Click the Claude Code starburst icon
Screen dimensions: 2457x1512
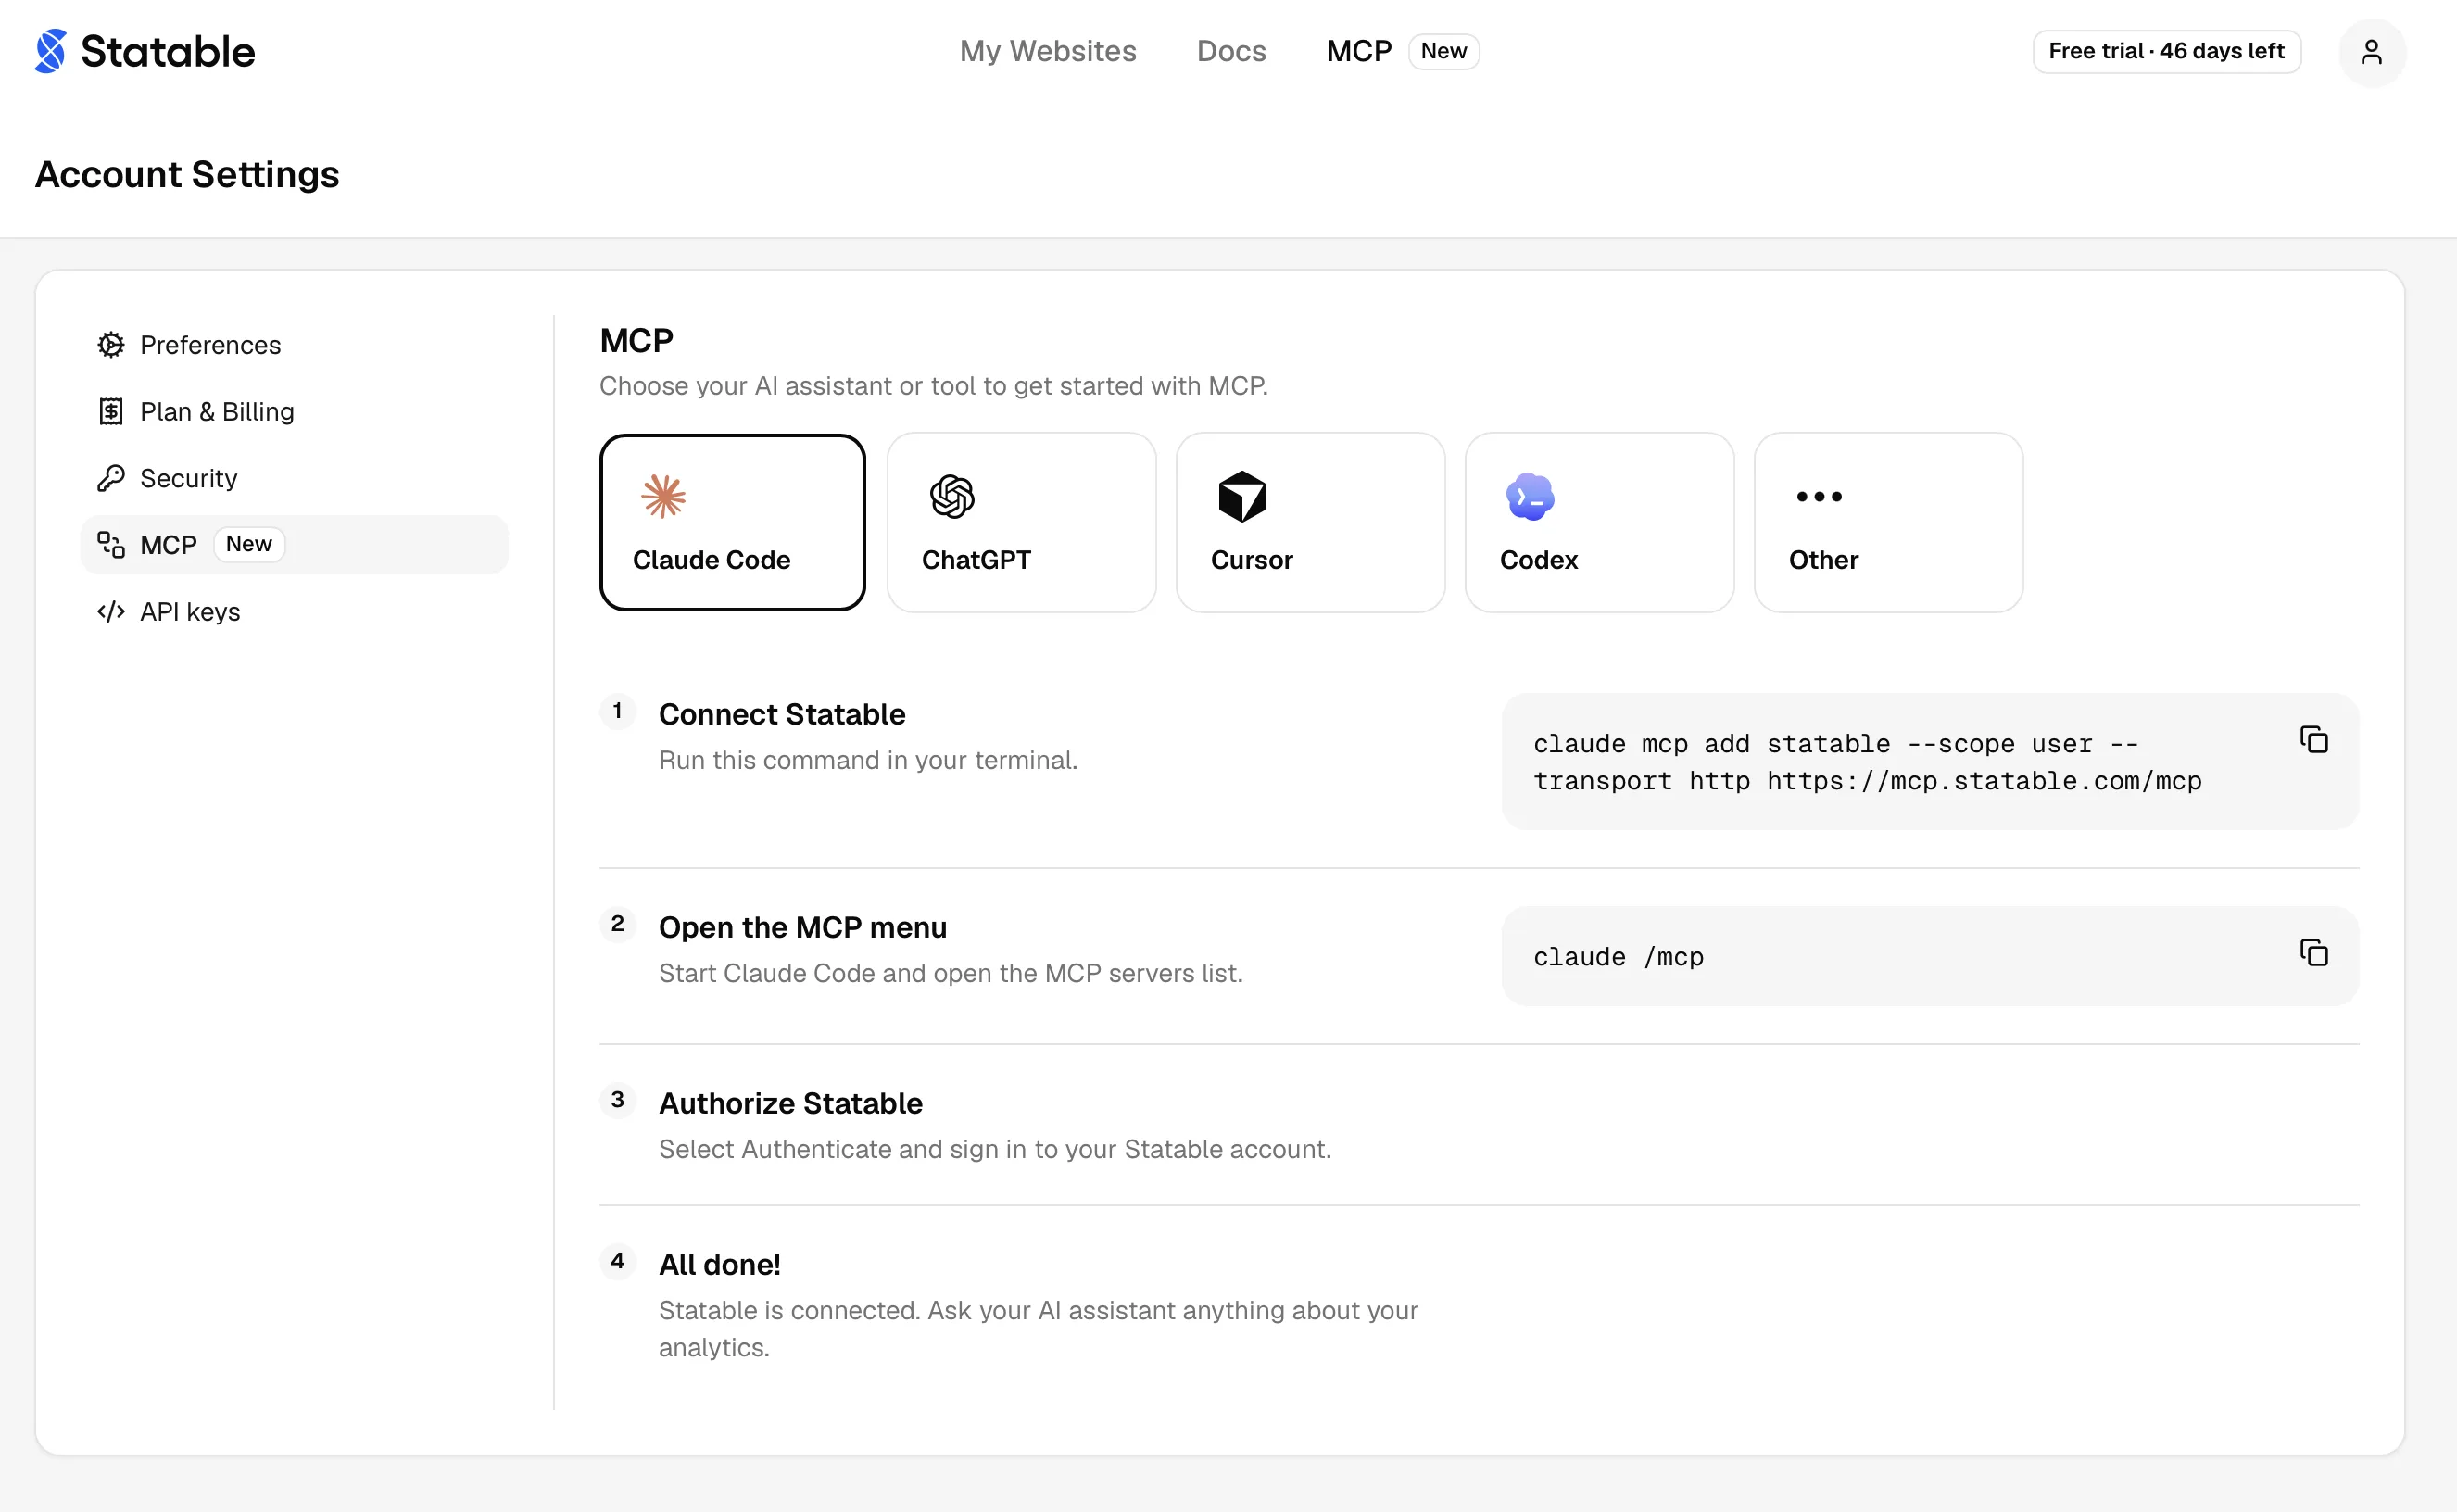point(663,497)
